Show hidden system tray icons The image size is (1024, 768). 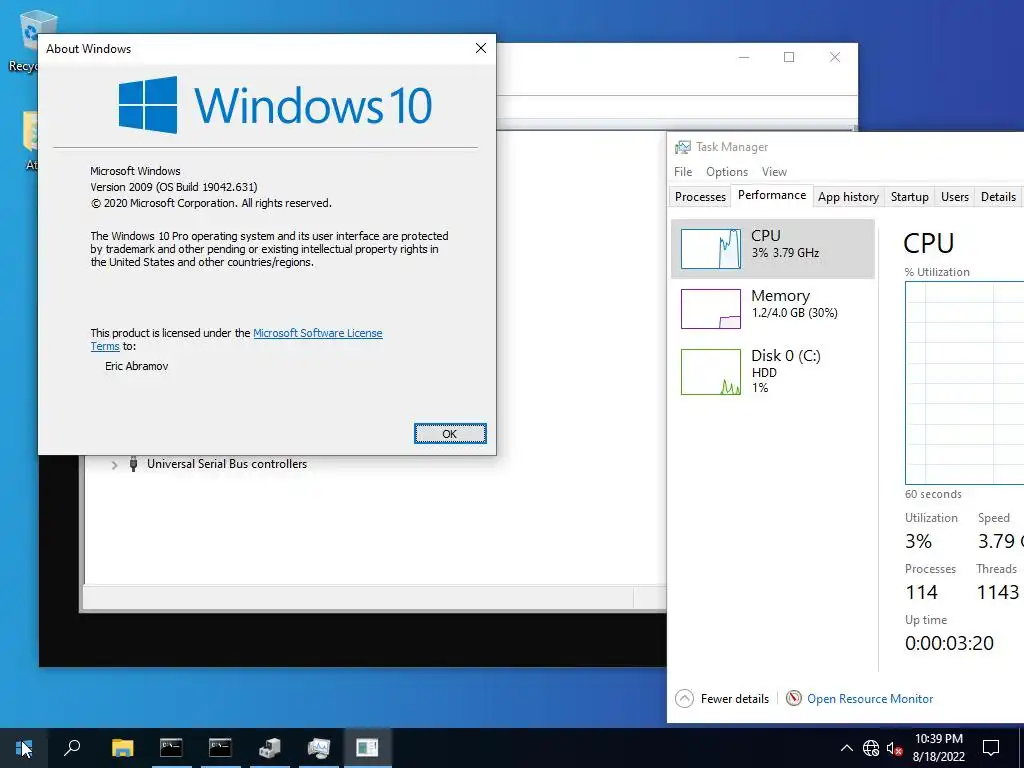coord(846,748)
